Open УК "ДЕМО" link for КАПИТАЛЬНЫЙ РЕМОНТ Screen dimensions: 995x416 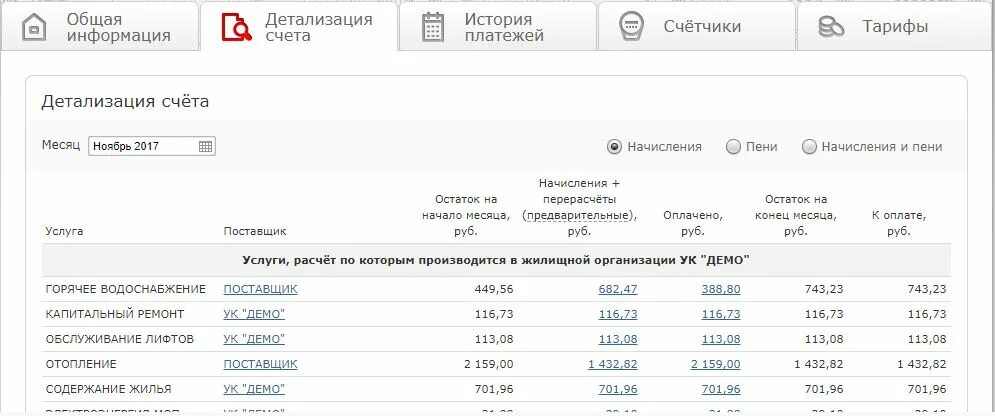(254, 314)
